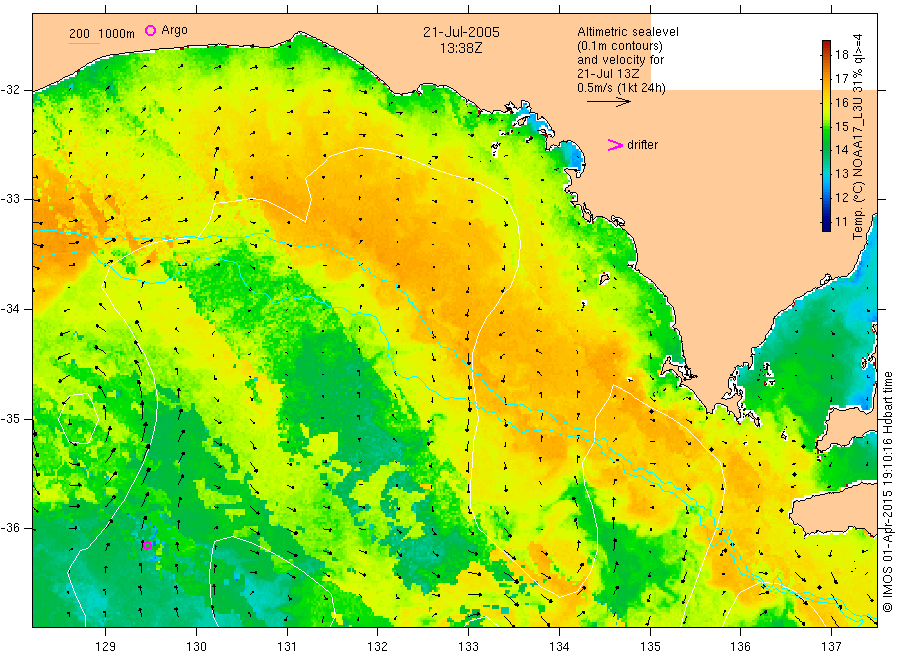Click the magenta Argo circle in the legend

click(150, 30)
